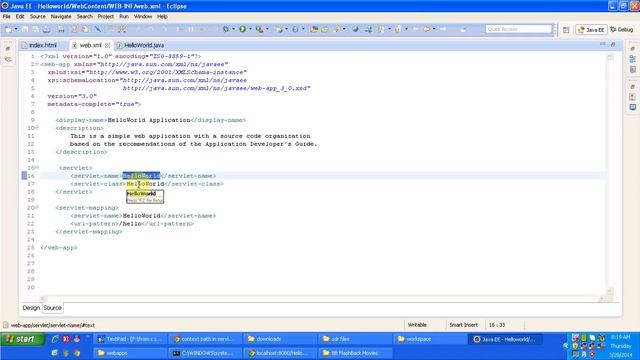
Task: Open the workspace folder taskbar button
Action: pyautogui.click(x=430, y=339)
